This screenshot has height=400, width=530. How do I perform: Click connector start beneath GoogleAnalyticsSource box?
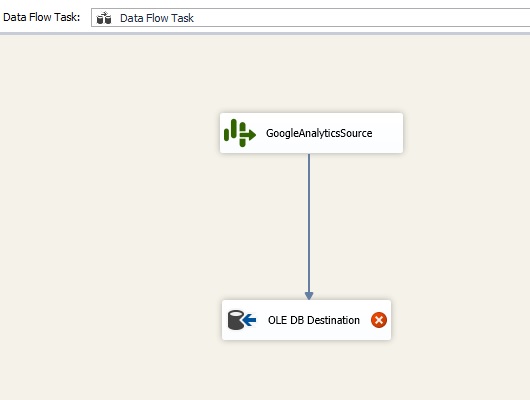(309, 156)
